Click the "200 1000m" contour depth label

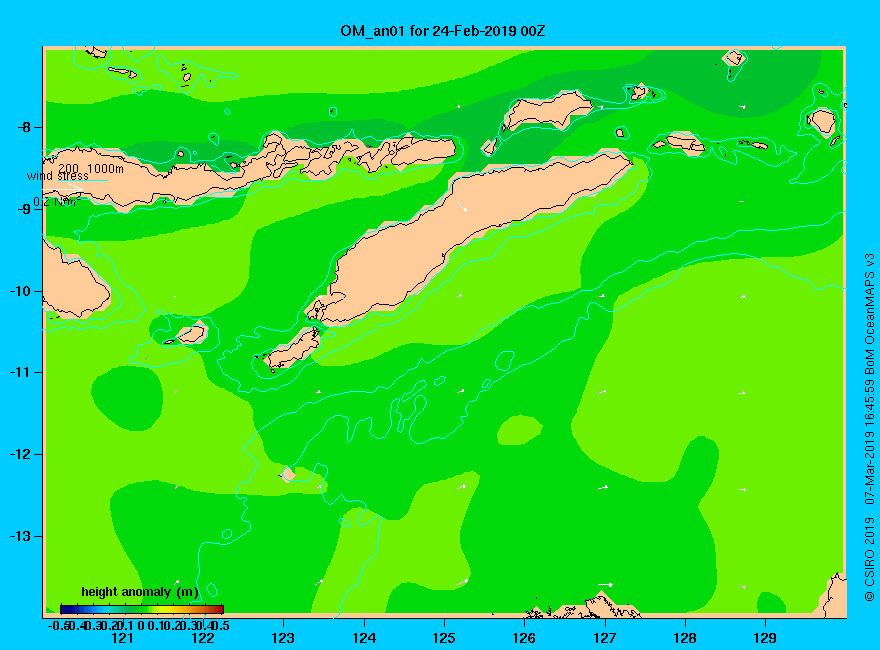pos(90,168)
